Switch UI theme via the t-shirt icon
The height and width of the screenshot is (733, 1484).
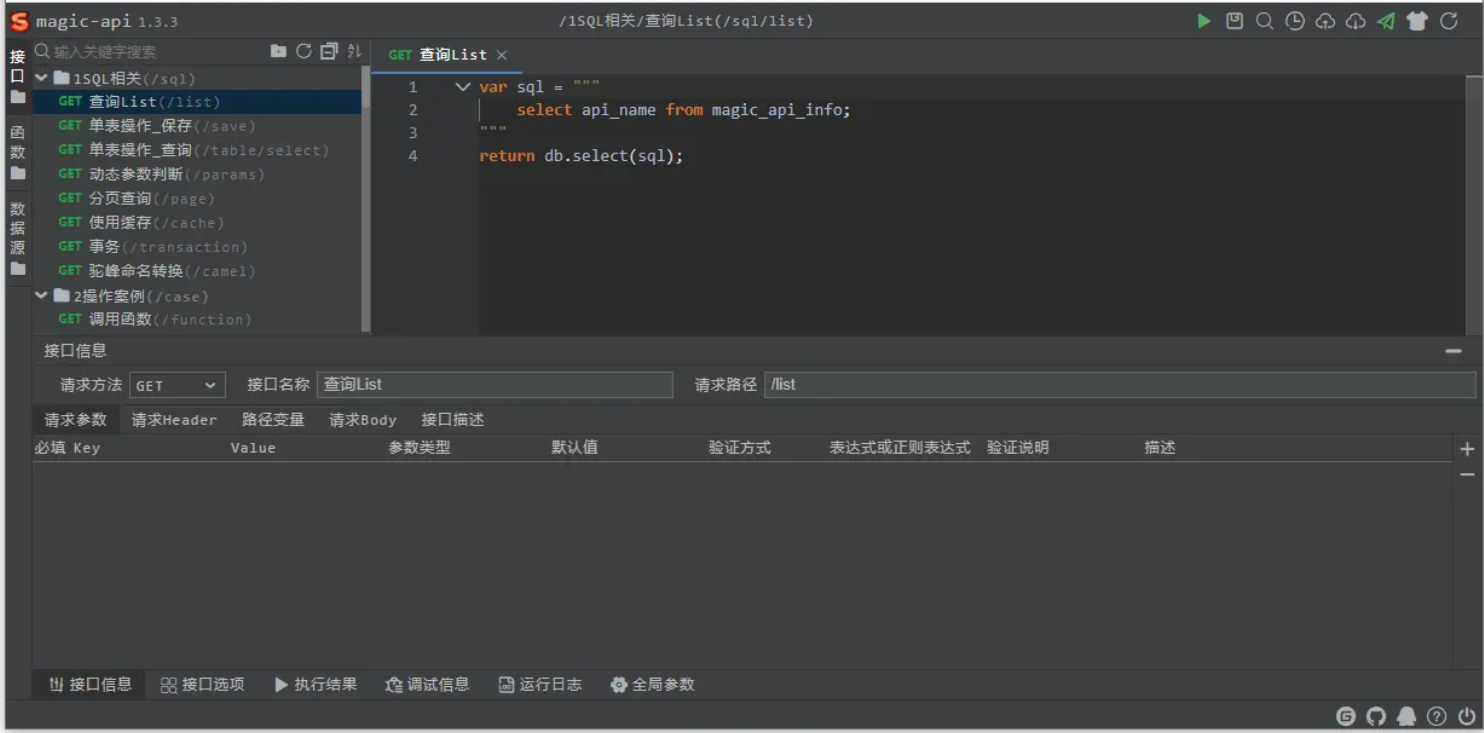tap(1417, 20)
